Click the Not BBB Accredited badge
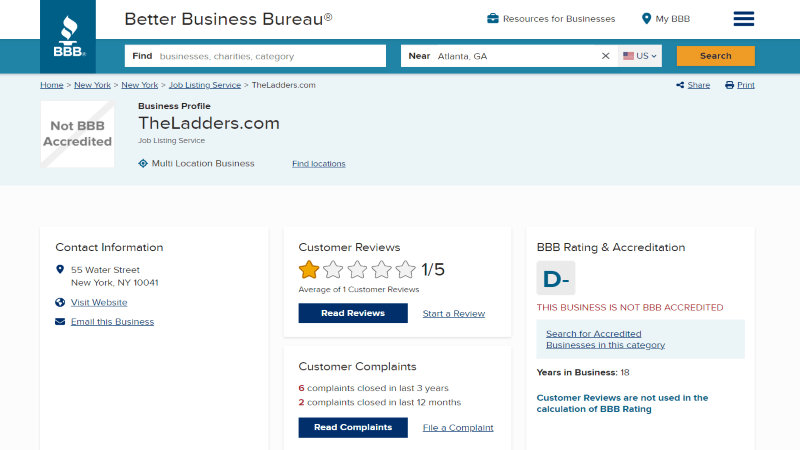800x450 pixels. pos(78,134)
